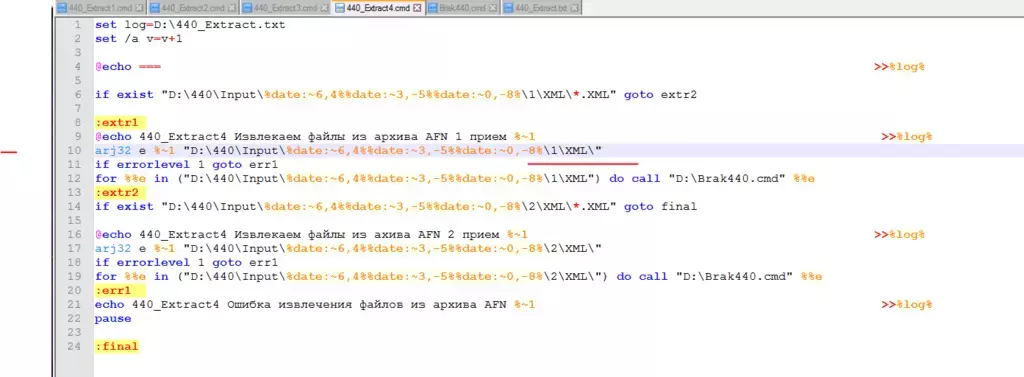
Task: Click '>>%log%' at end of line 4
Action: click(899, 67)
